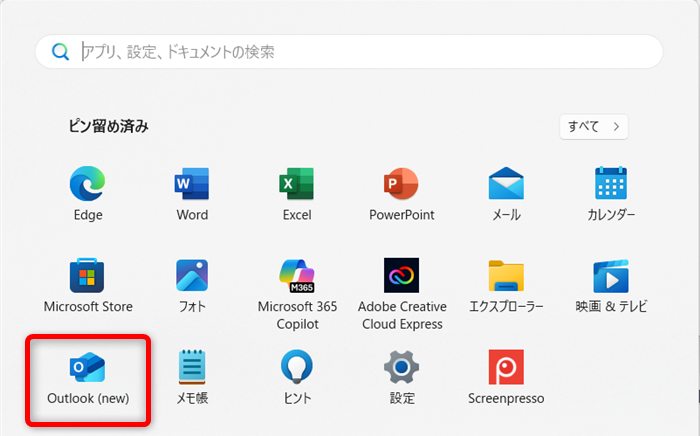Open エクスプローラー file manager
Screen dimensions: 700x436
(506, 276)
